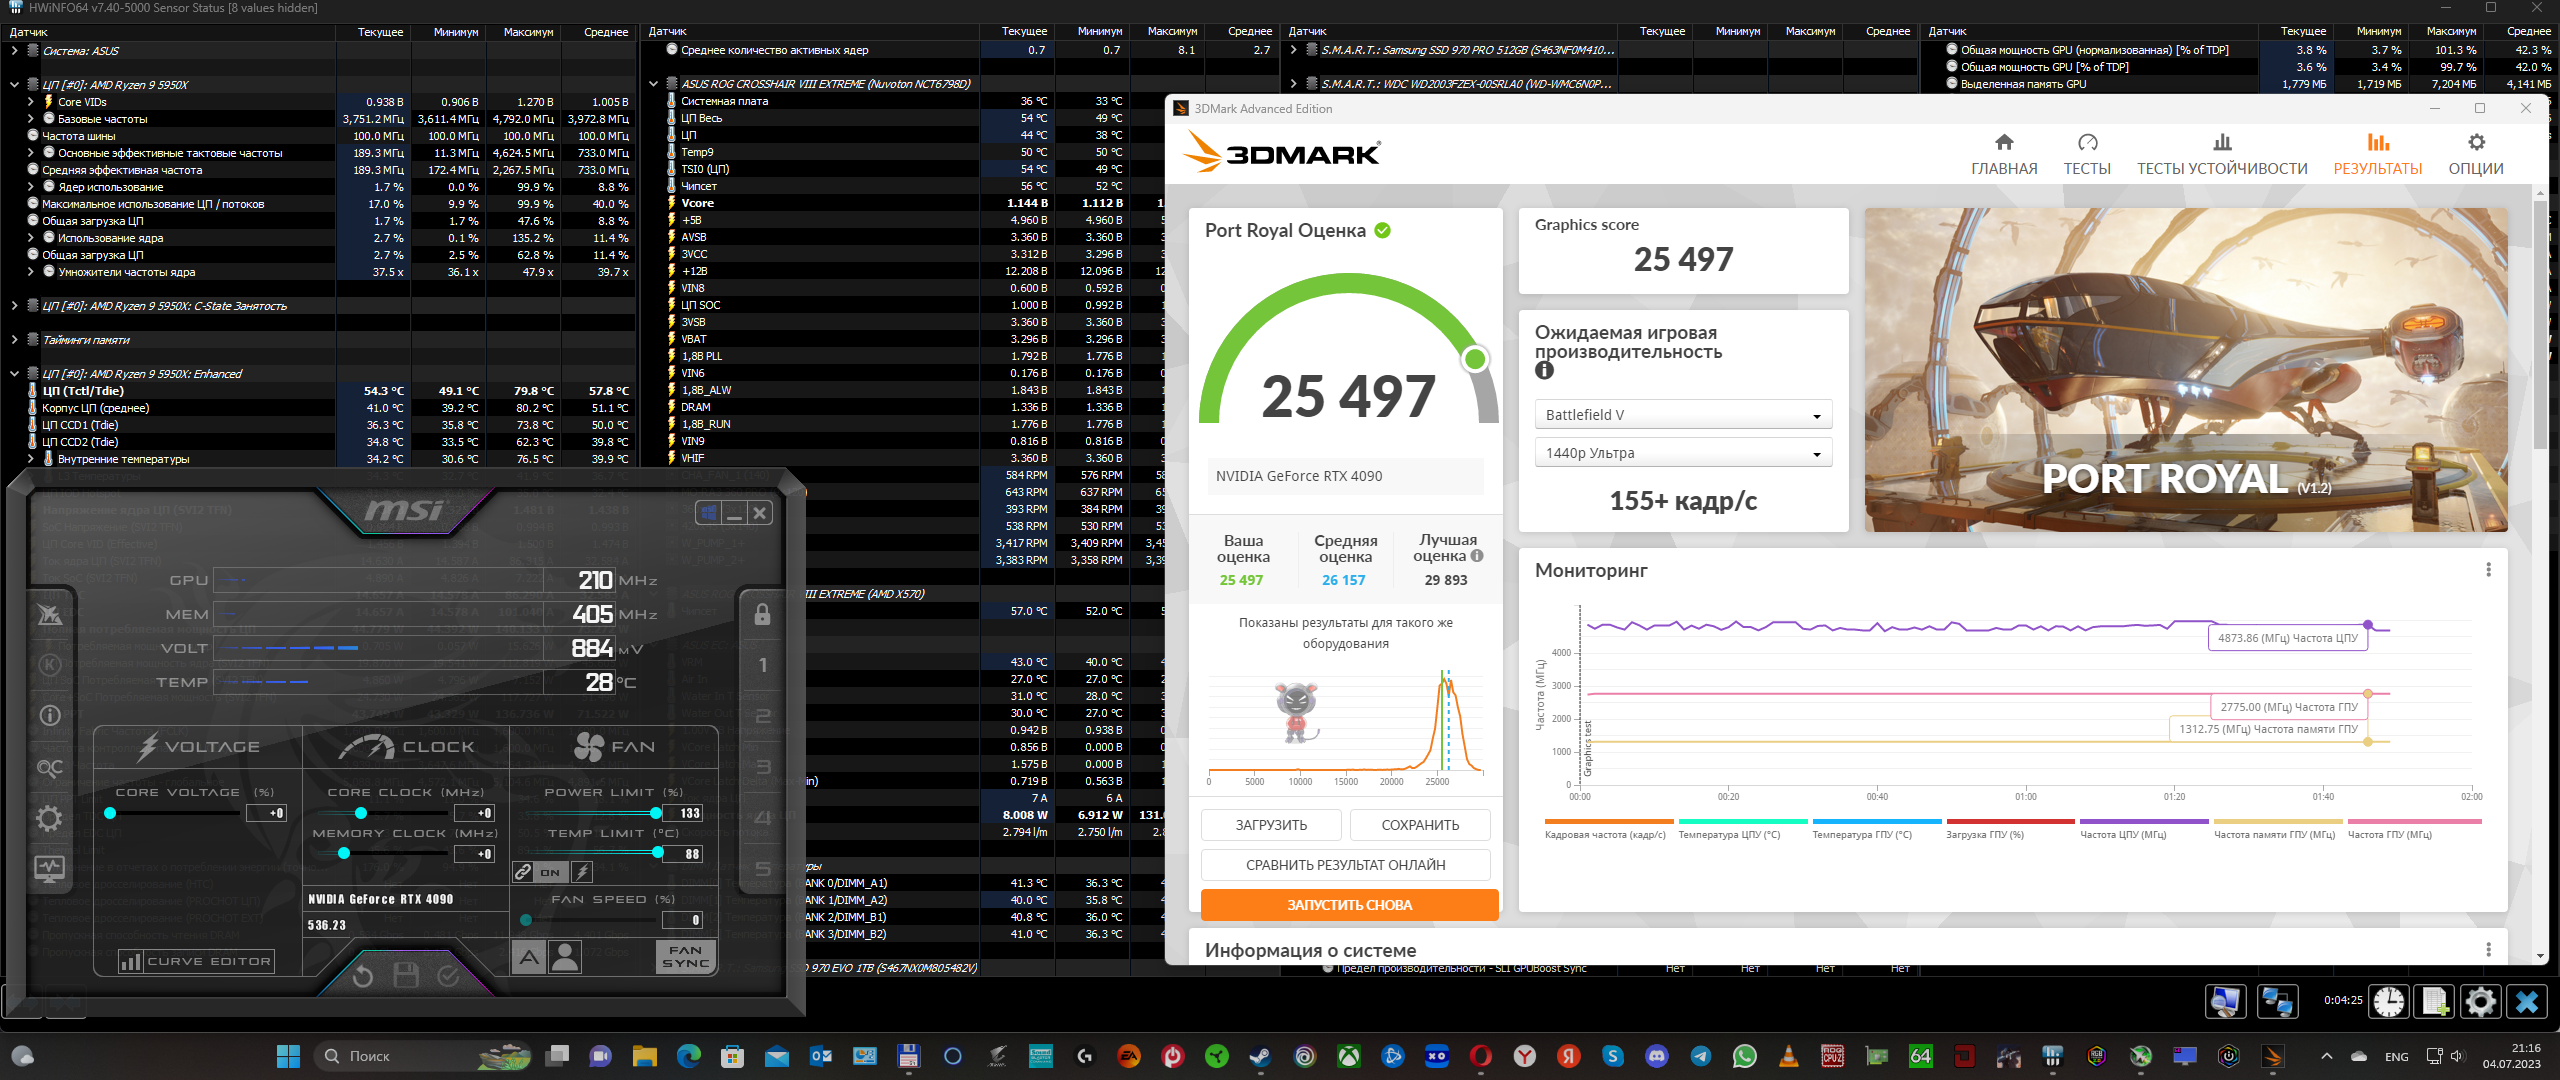2560x1080 pixels.
Task: Click HWiNFO reset clock icon
Action: pyautogui.click(x=2389, y=1001)
